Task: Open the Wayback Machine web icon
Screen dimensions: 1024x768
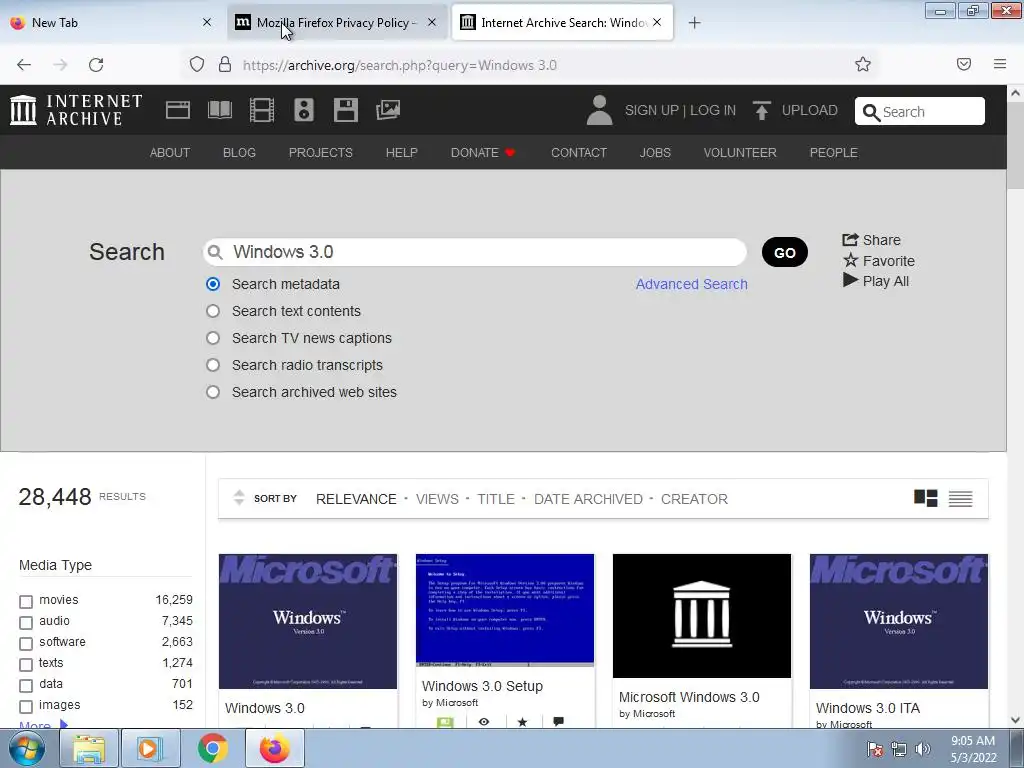Action: pyautogui.click(x=178, y=110)
